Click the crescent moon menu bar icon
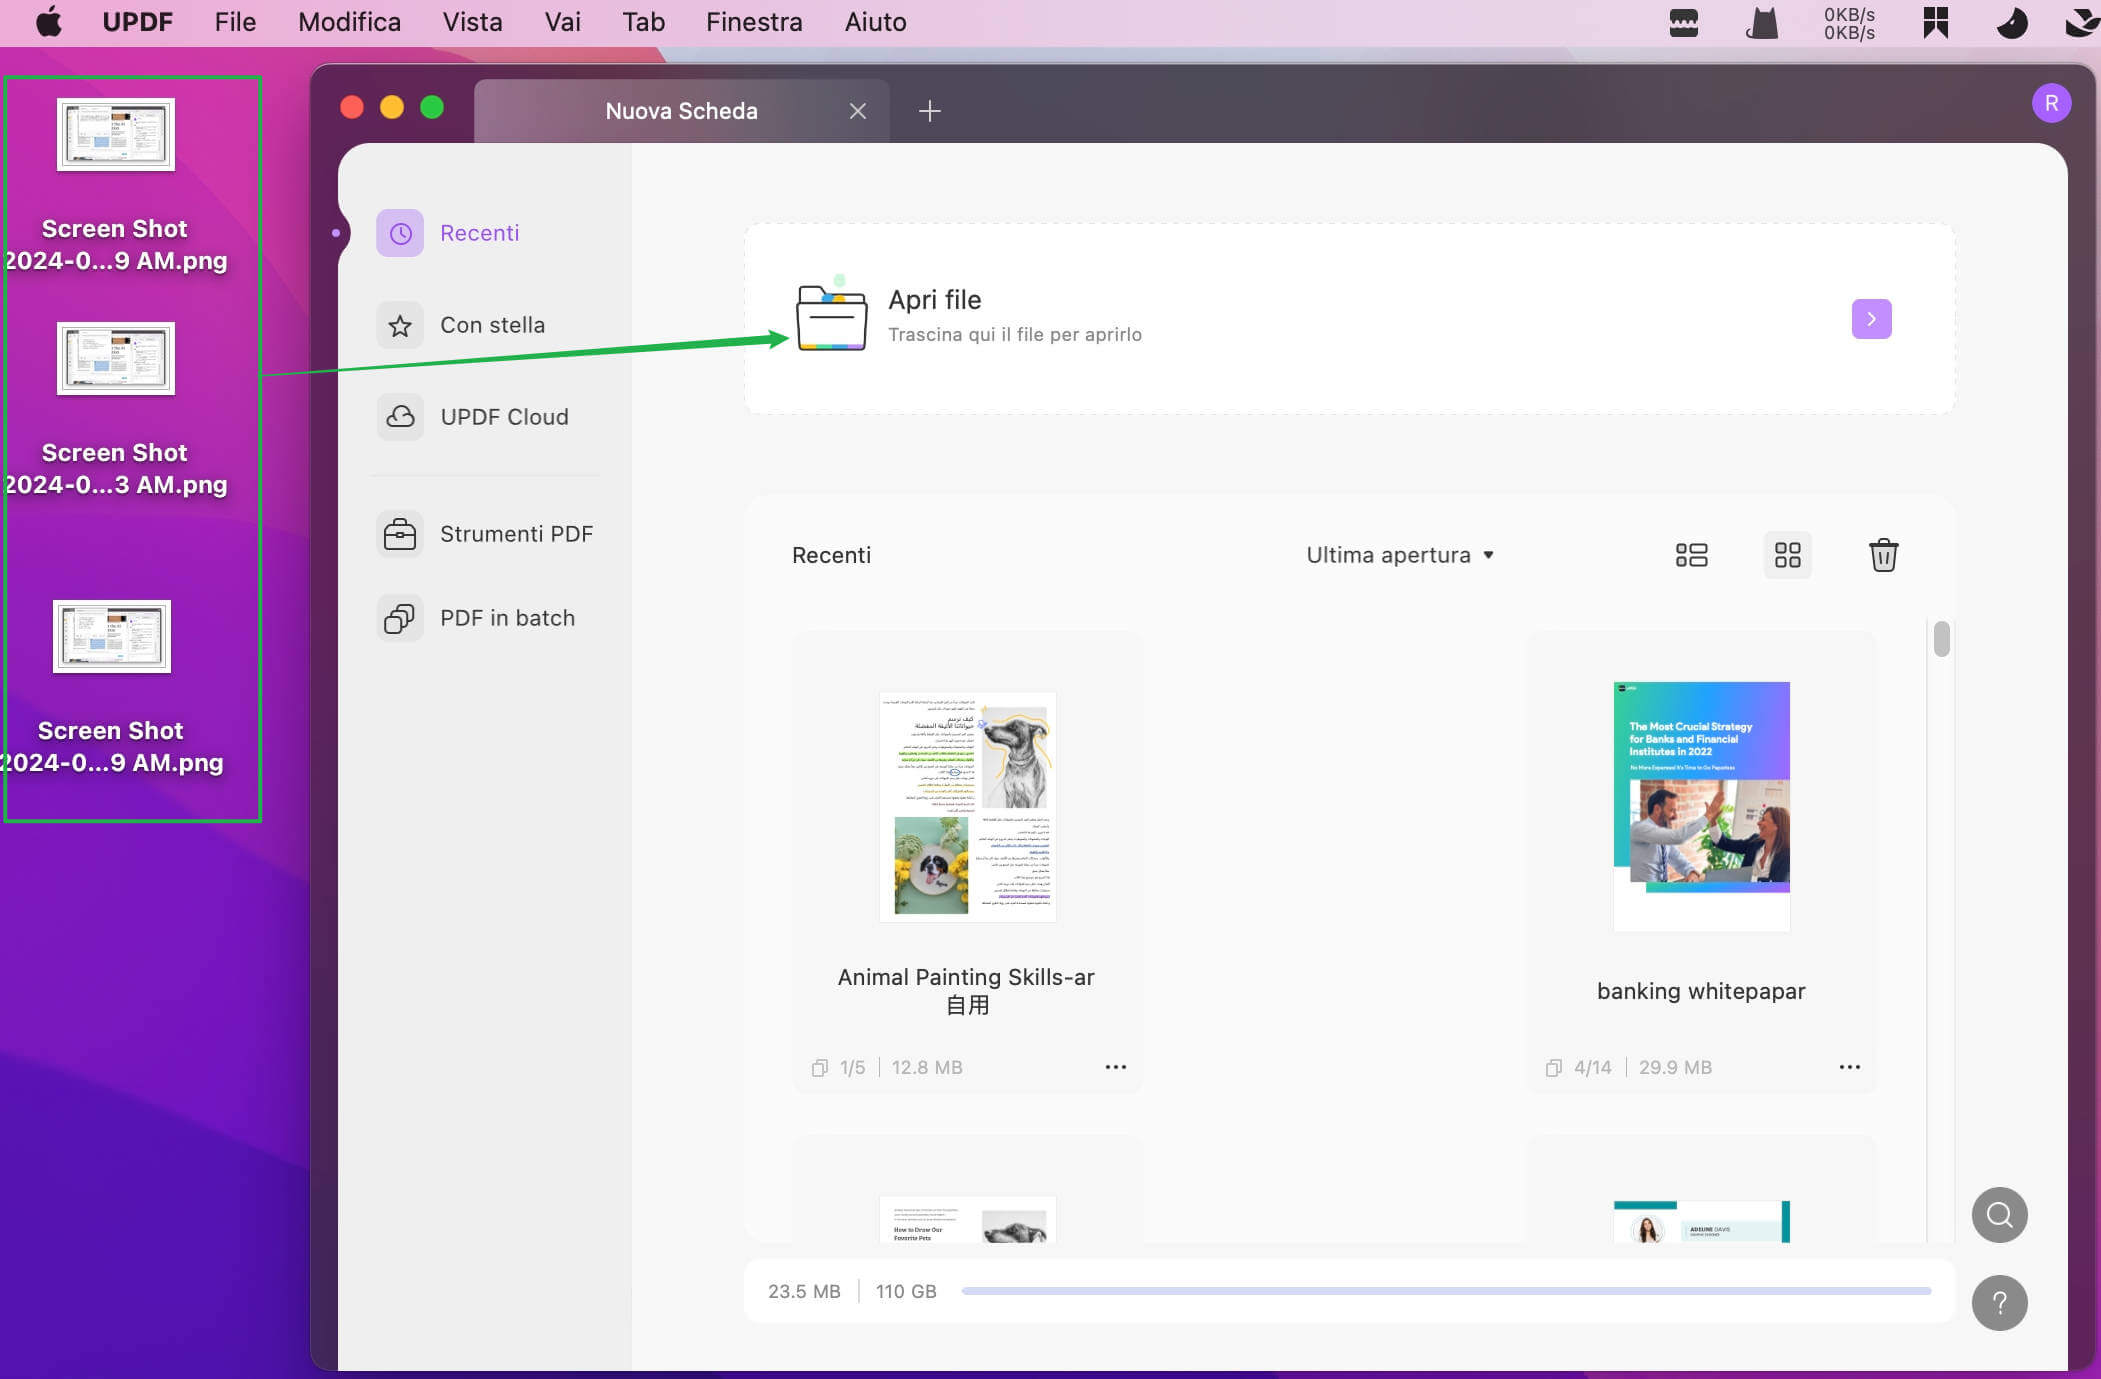Screen dimensions: 2101x1379 pos(2011,23)
